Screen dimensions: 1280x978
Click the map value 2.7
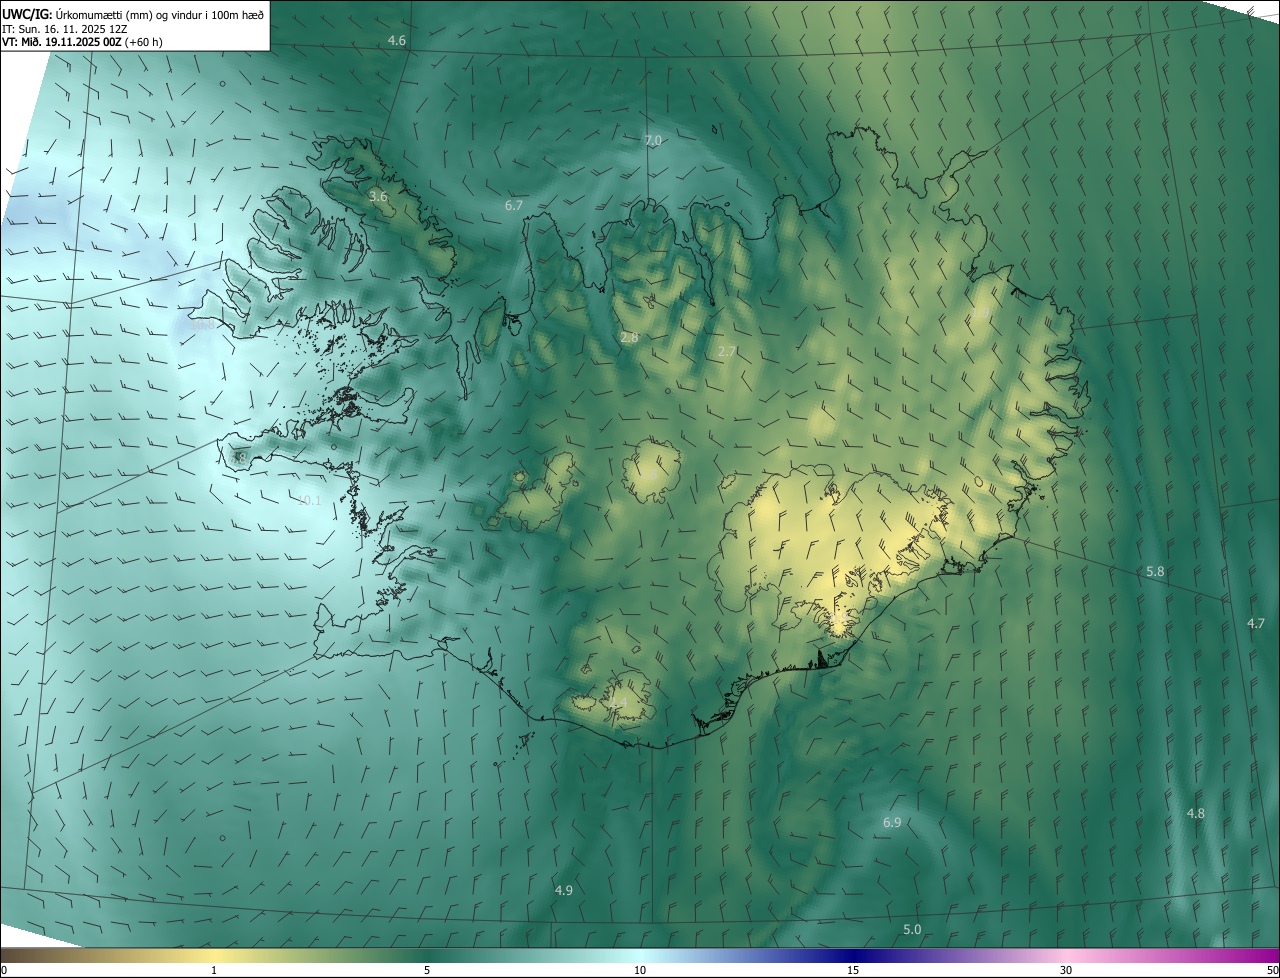pyautogui.click(x=727, y=351)
